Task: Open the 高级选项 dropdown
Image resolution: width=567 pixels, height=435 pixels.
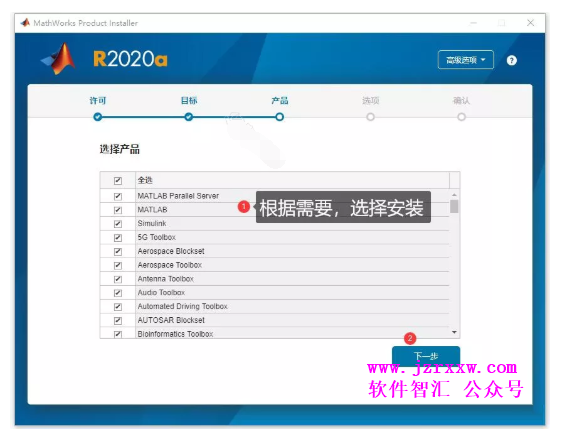Action: [x=465, y=60]
